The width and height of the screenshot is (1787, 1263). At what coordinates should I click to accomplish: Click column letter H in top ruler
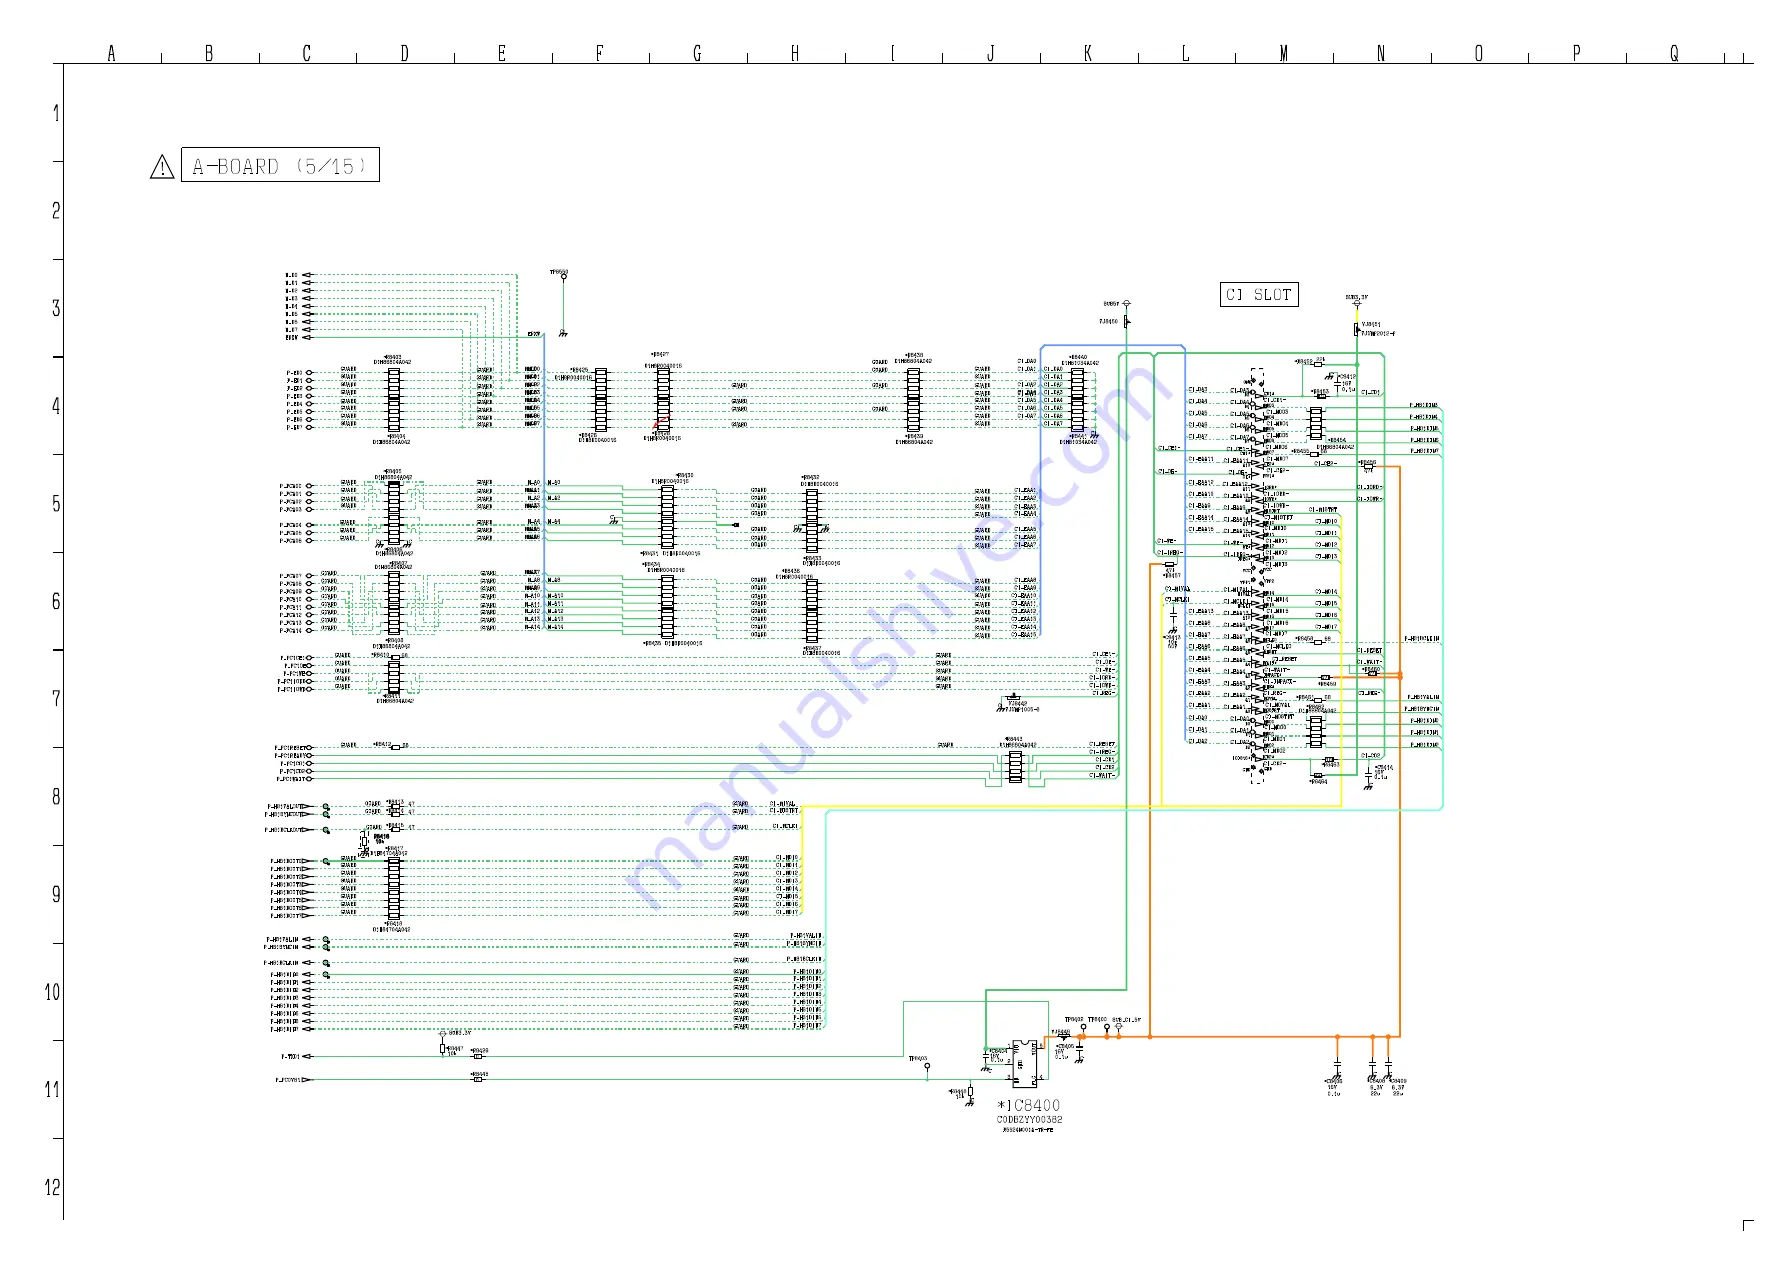coord(795,54)
